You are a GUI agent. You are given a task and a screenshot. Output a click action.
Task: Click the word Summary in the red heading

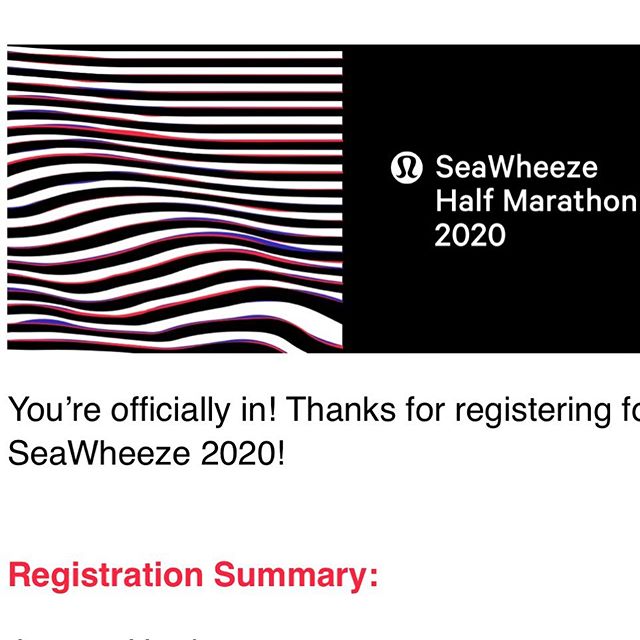(x=296, y=576)
